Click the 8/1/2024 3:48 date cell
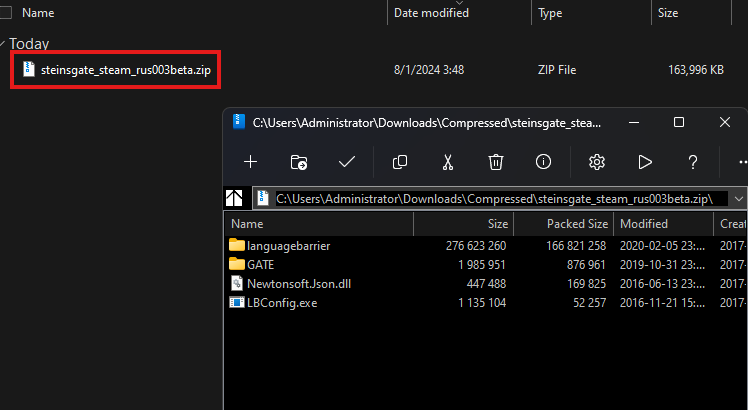This screenshot has height=410, width=748. click(x=429, y=70)
